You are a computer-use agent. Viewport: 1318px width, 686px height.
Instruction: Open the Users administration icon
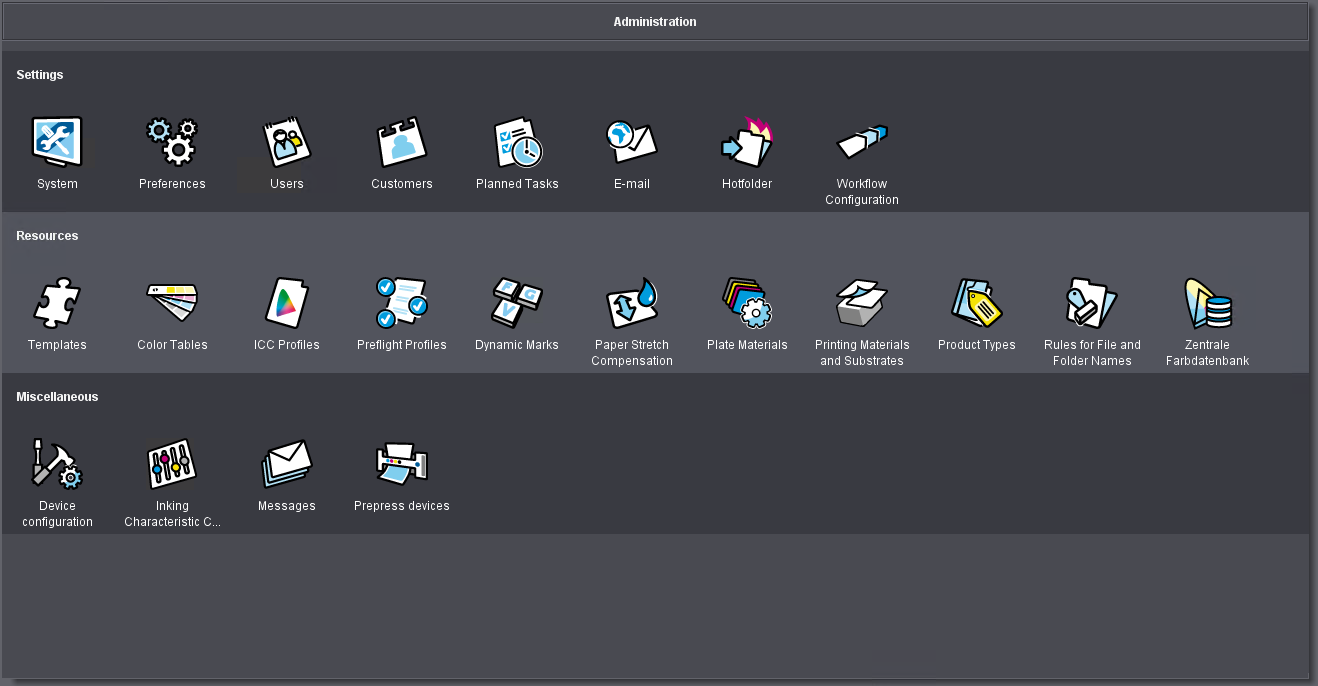pos(287,142)
